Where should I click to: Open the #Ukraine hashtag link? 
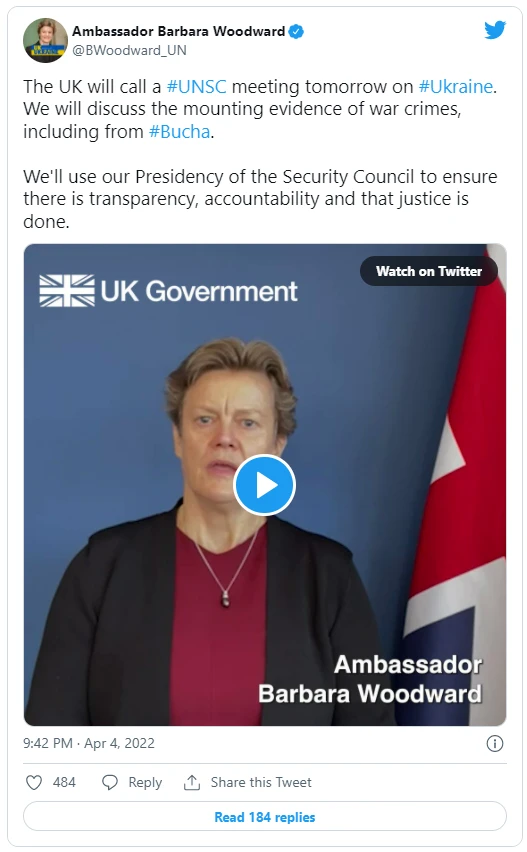coord(456,86)
